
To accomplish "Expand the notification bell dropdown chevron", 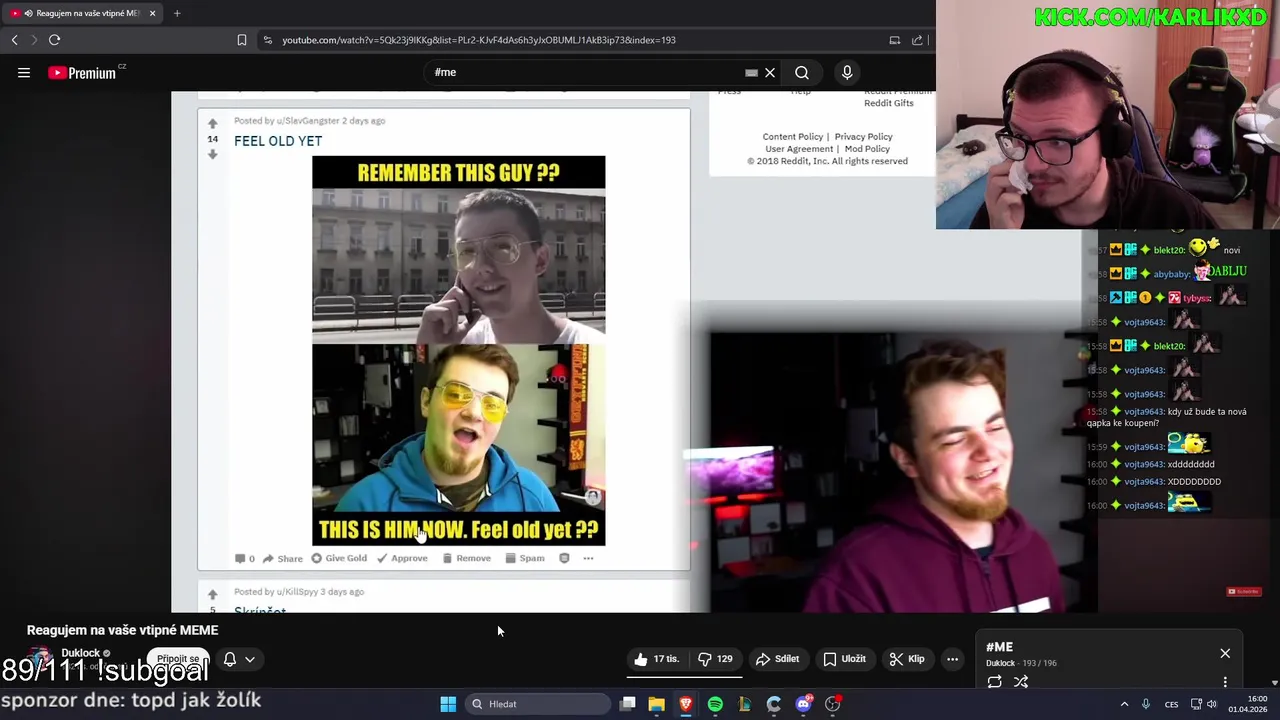I will [x=250, y=659].
